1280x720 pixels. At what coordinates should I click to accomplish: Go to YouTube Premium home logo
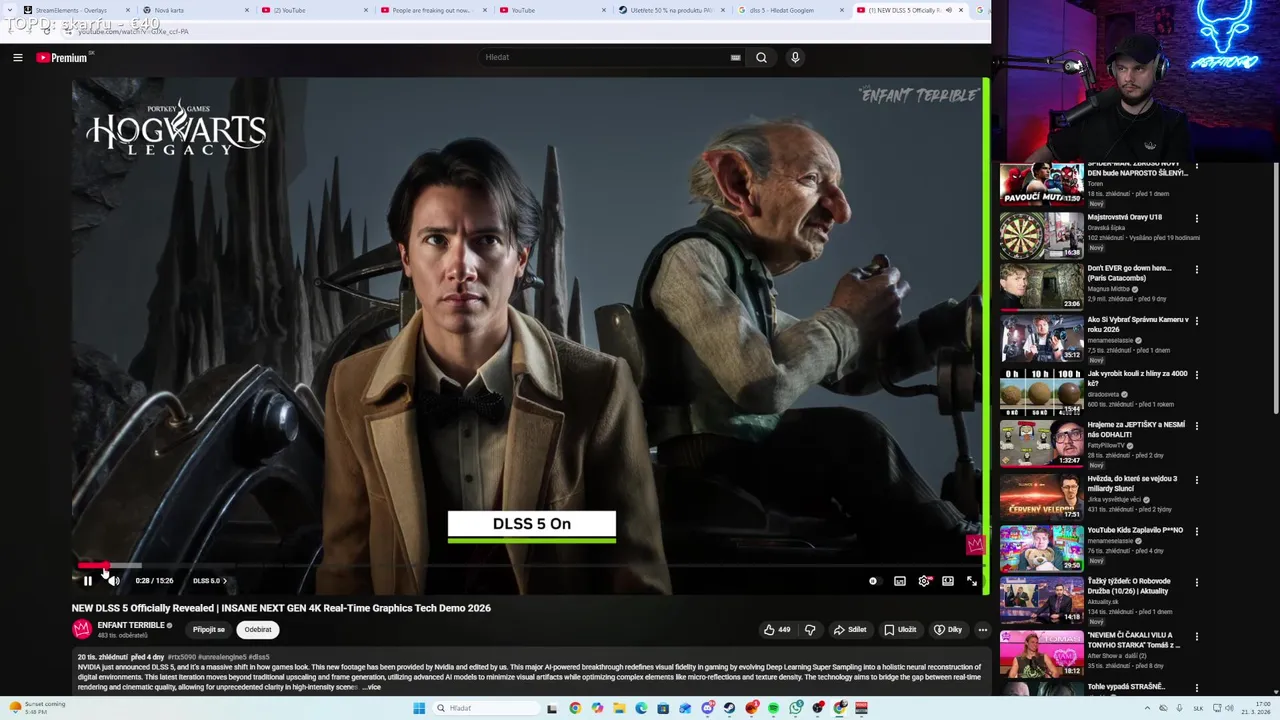tap(62, 58)
